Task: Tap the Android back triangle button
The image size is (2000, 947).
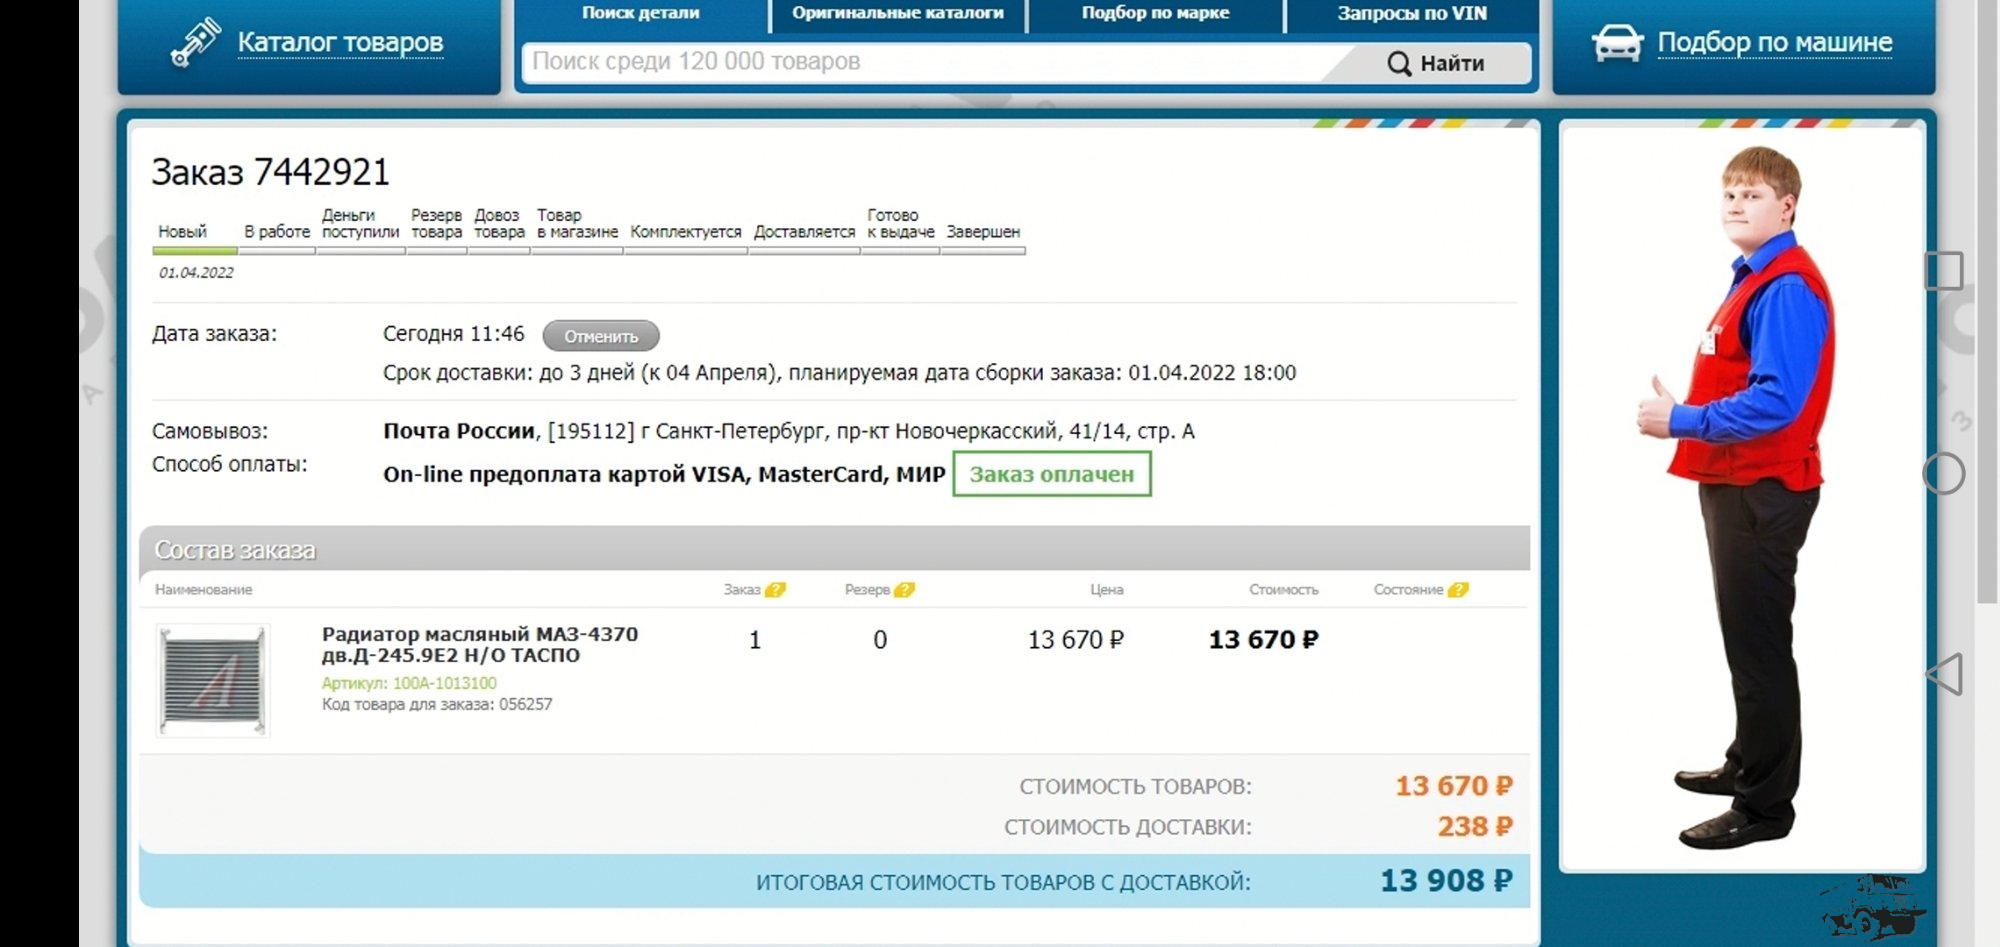Action: pyautogui.click(x=1945, y=674)
